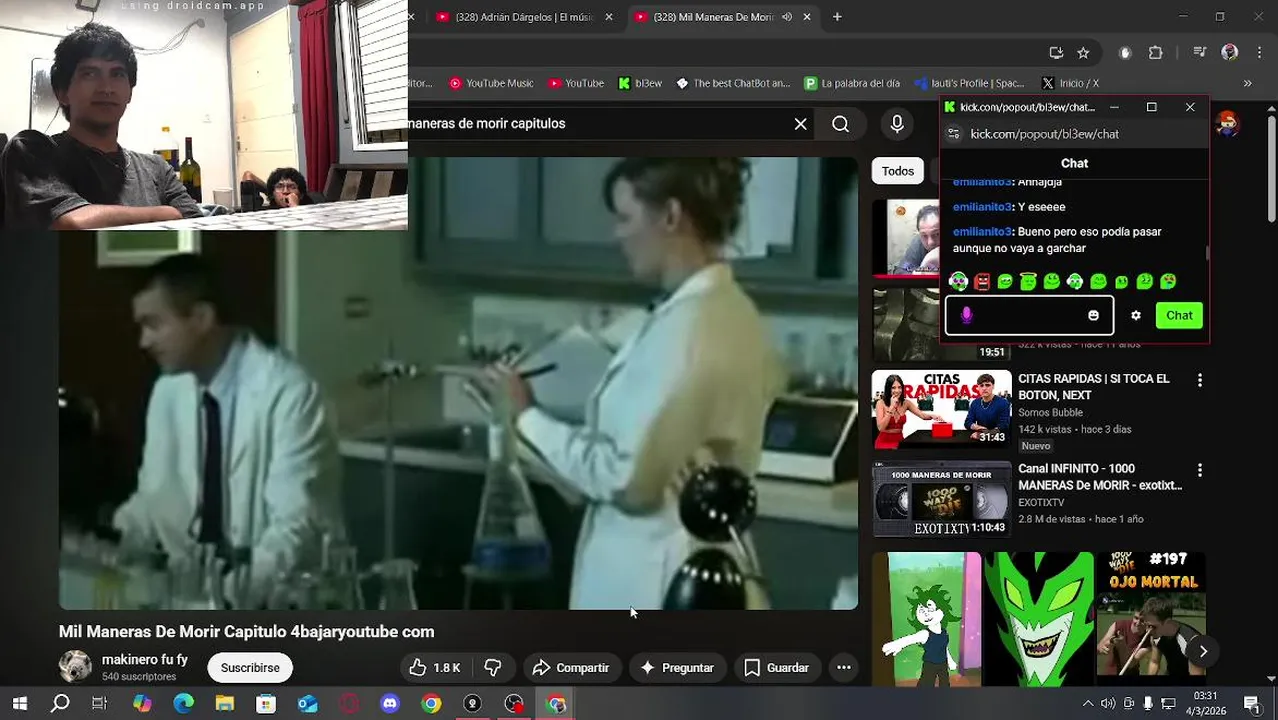
Task: Insert the headphones green emote
Action: tap(1075, 282)
